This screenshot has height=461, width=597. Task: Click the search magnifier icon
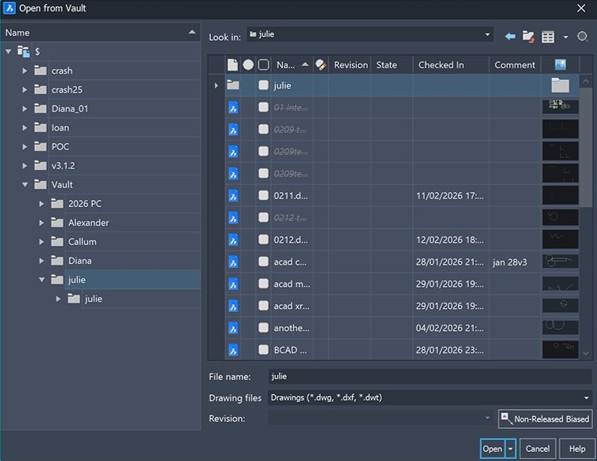(x=582, y=37)
